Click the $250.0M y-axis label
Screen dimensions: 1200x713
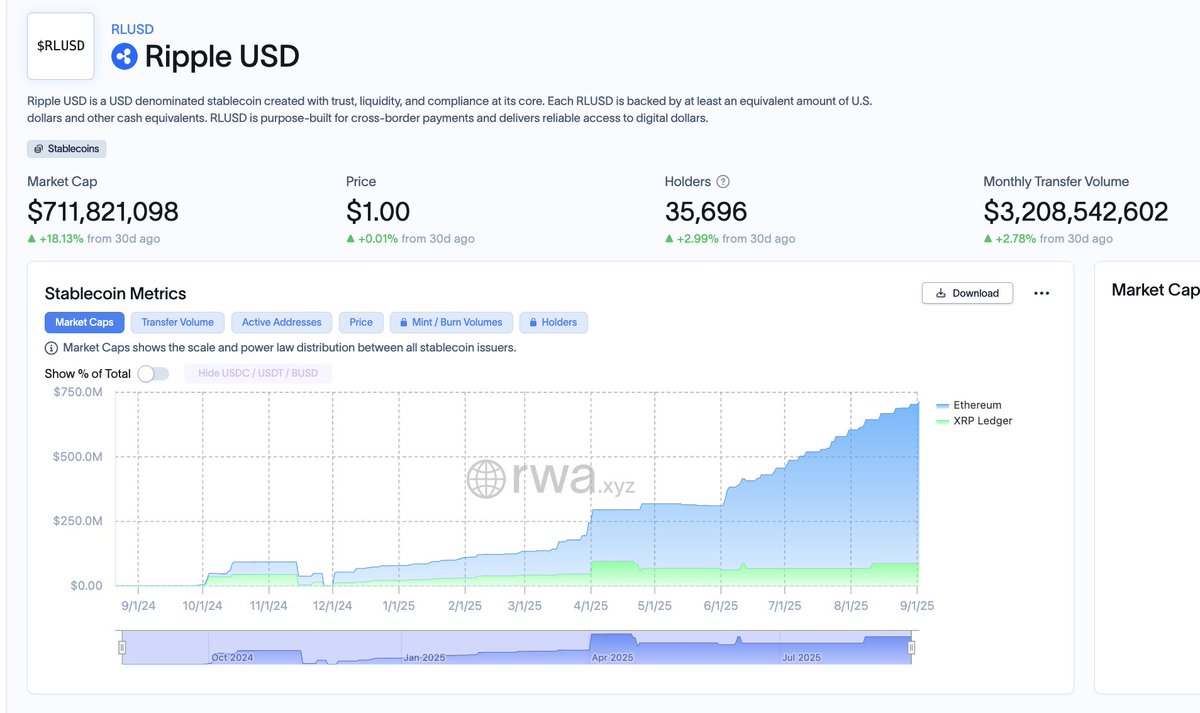coord(78,521)
